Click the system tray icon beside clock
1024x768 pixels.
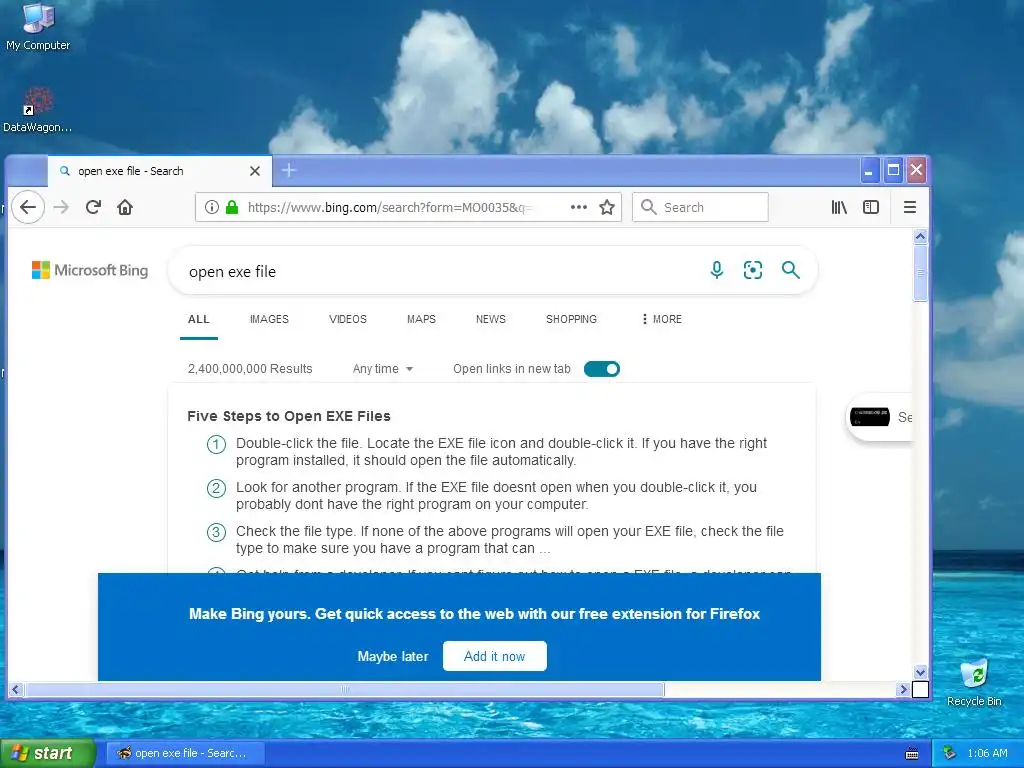pos(950,753)
